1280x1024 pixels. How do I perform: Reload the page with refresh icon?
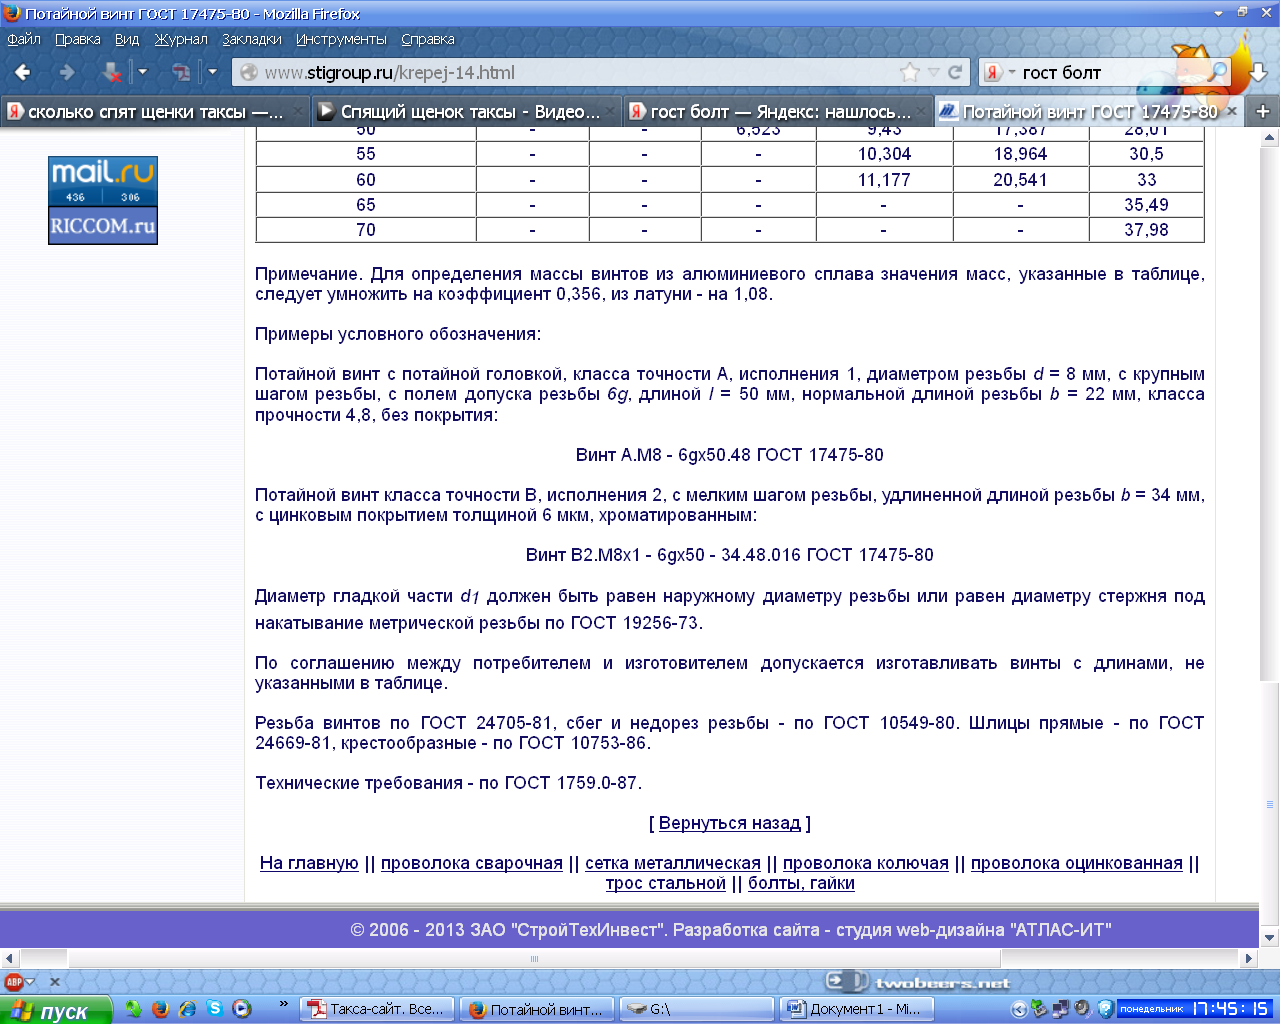(955, 72)
